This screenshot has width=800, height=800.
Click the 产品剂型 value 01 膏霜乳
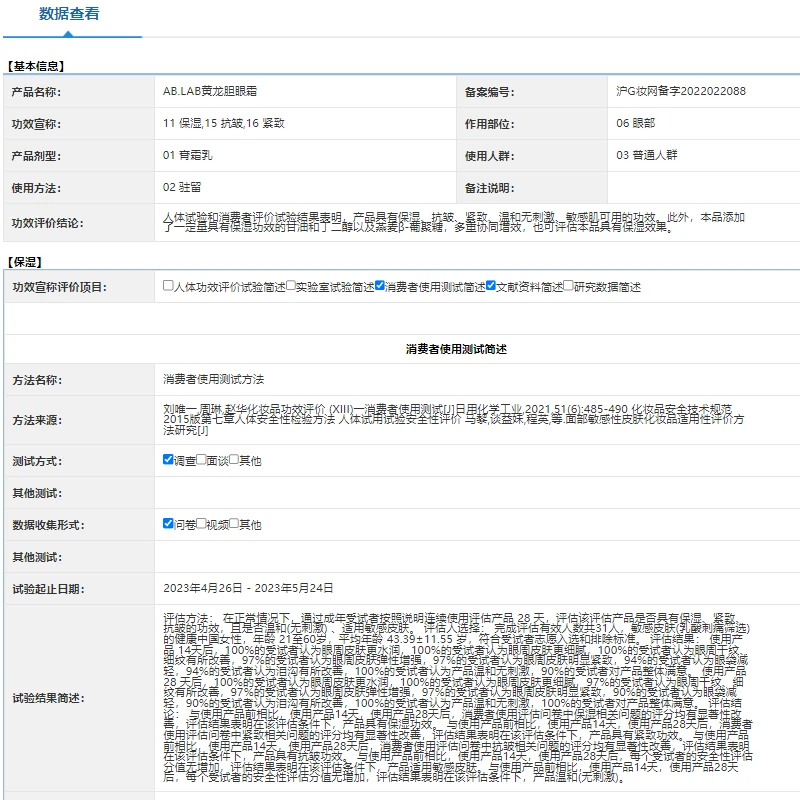[193, 156]
